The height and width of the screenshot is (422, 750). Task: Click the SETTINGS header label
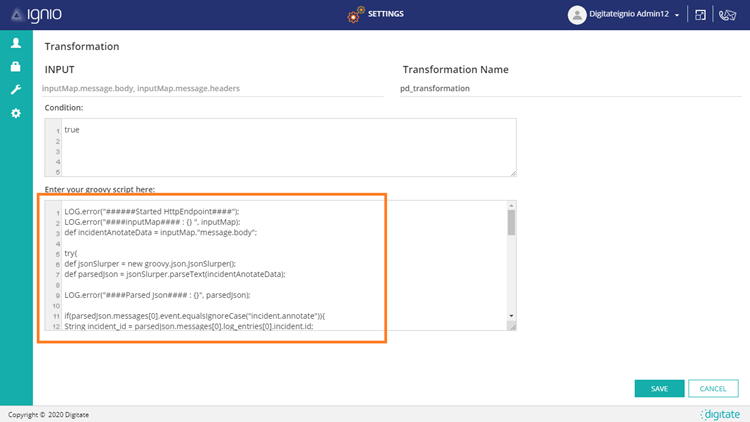(386, 15)
